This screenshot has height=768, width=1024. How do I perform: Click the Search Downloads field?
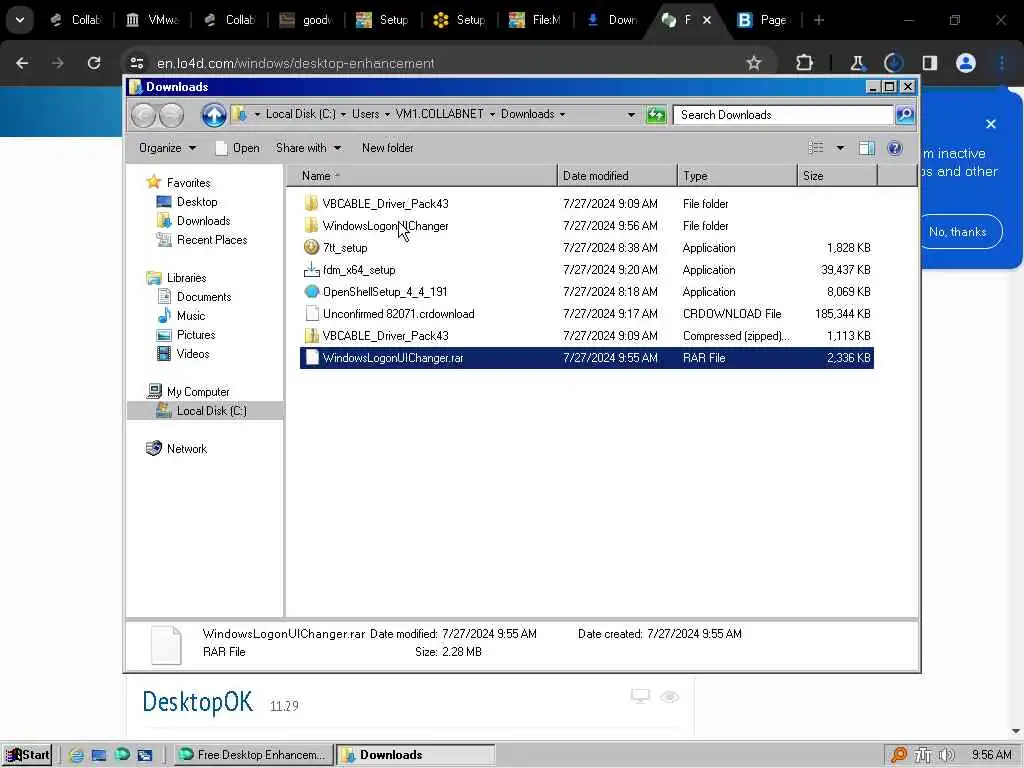coord(782,115)
